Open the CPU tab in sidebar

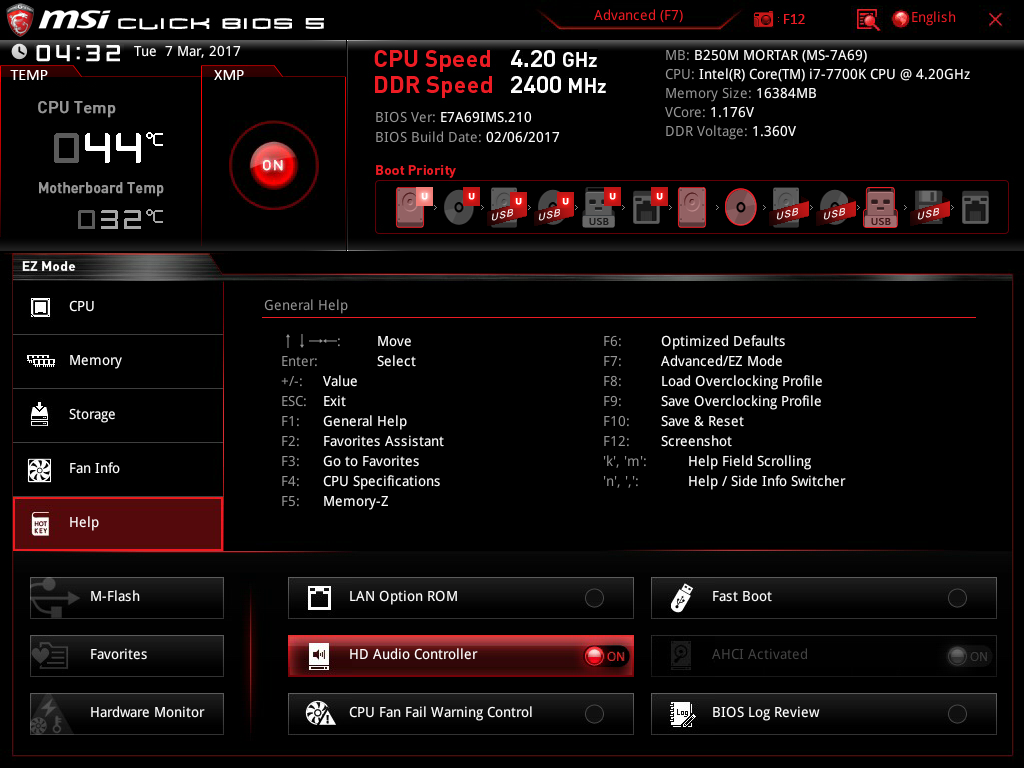(x=118, y=307)
